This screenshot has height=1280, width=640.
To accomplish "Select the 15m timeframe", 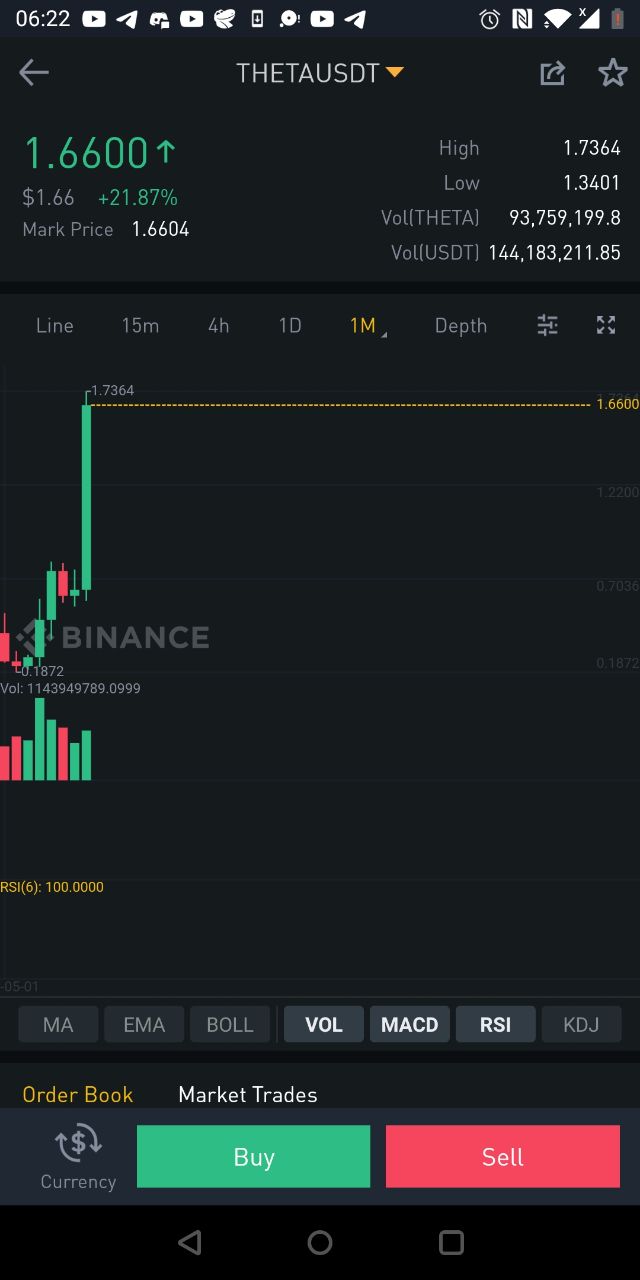I will 140,326.
